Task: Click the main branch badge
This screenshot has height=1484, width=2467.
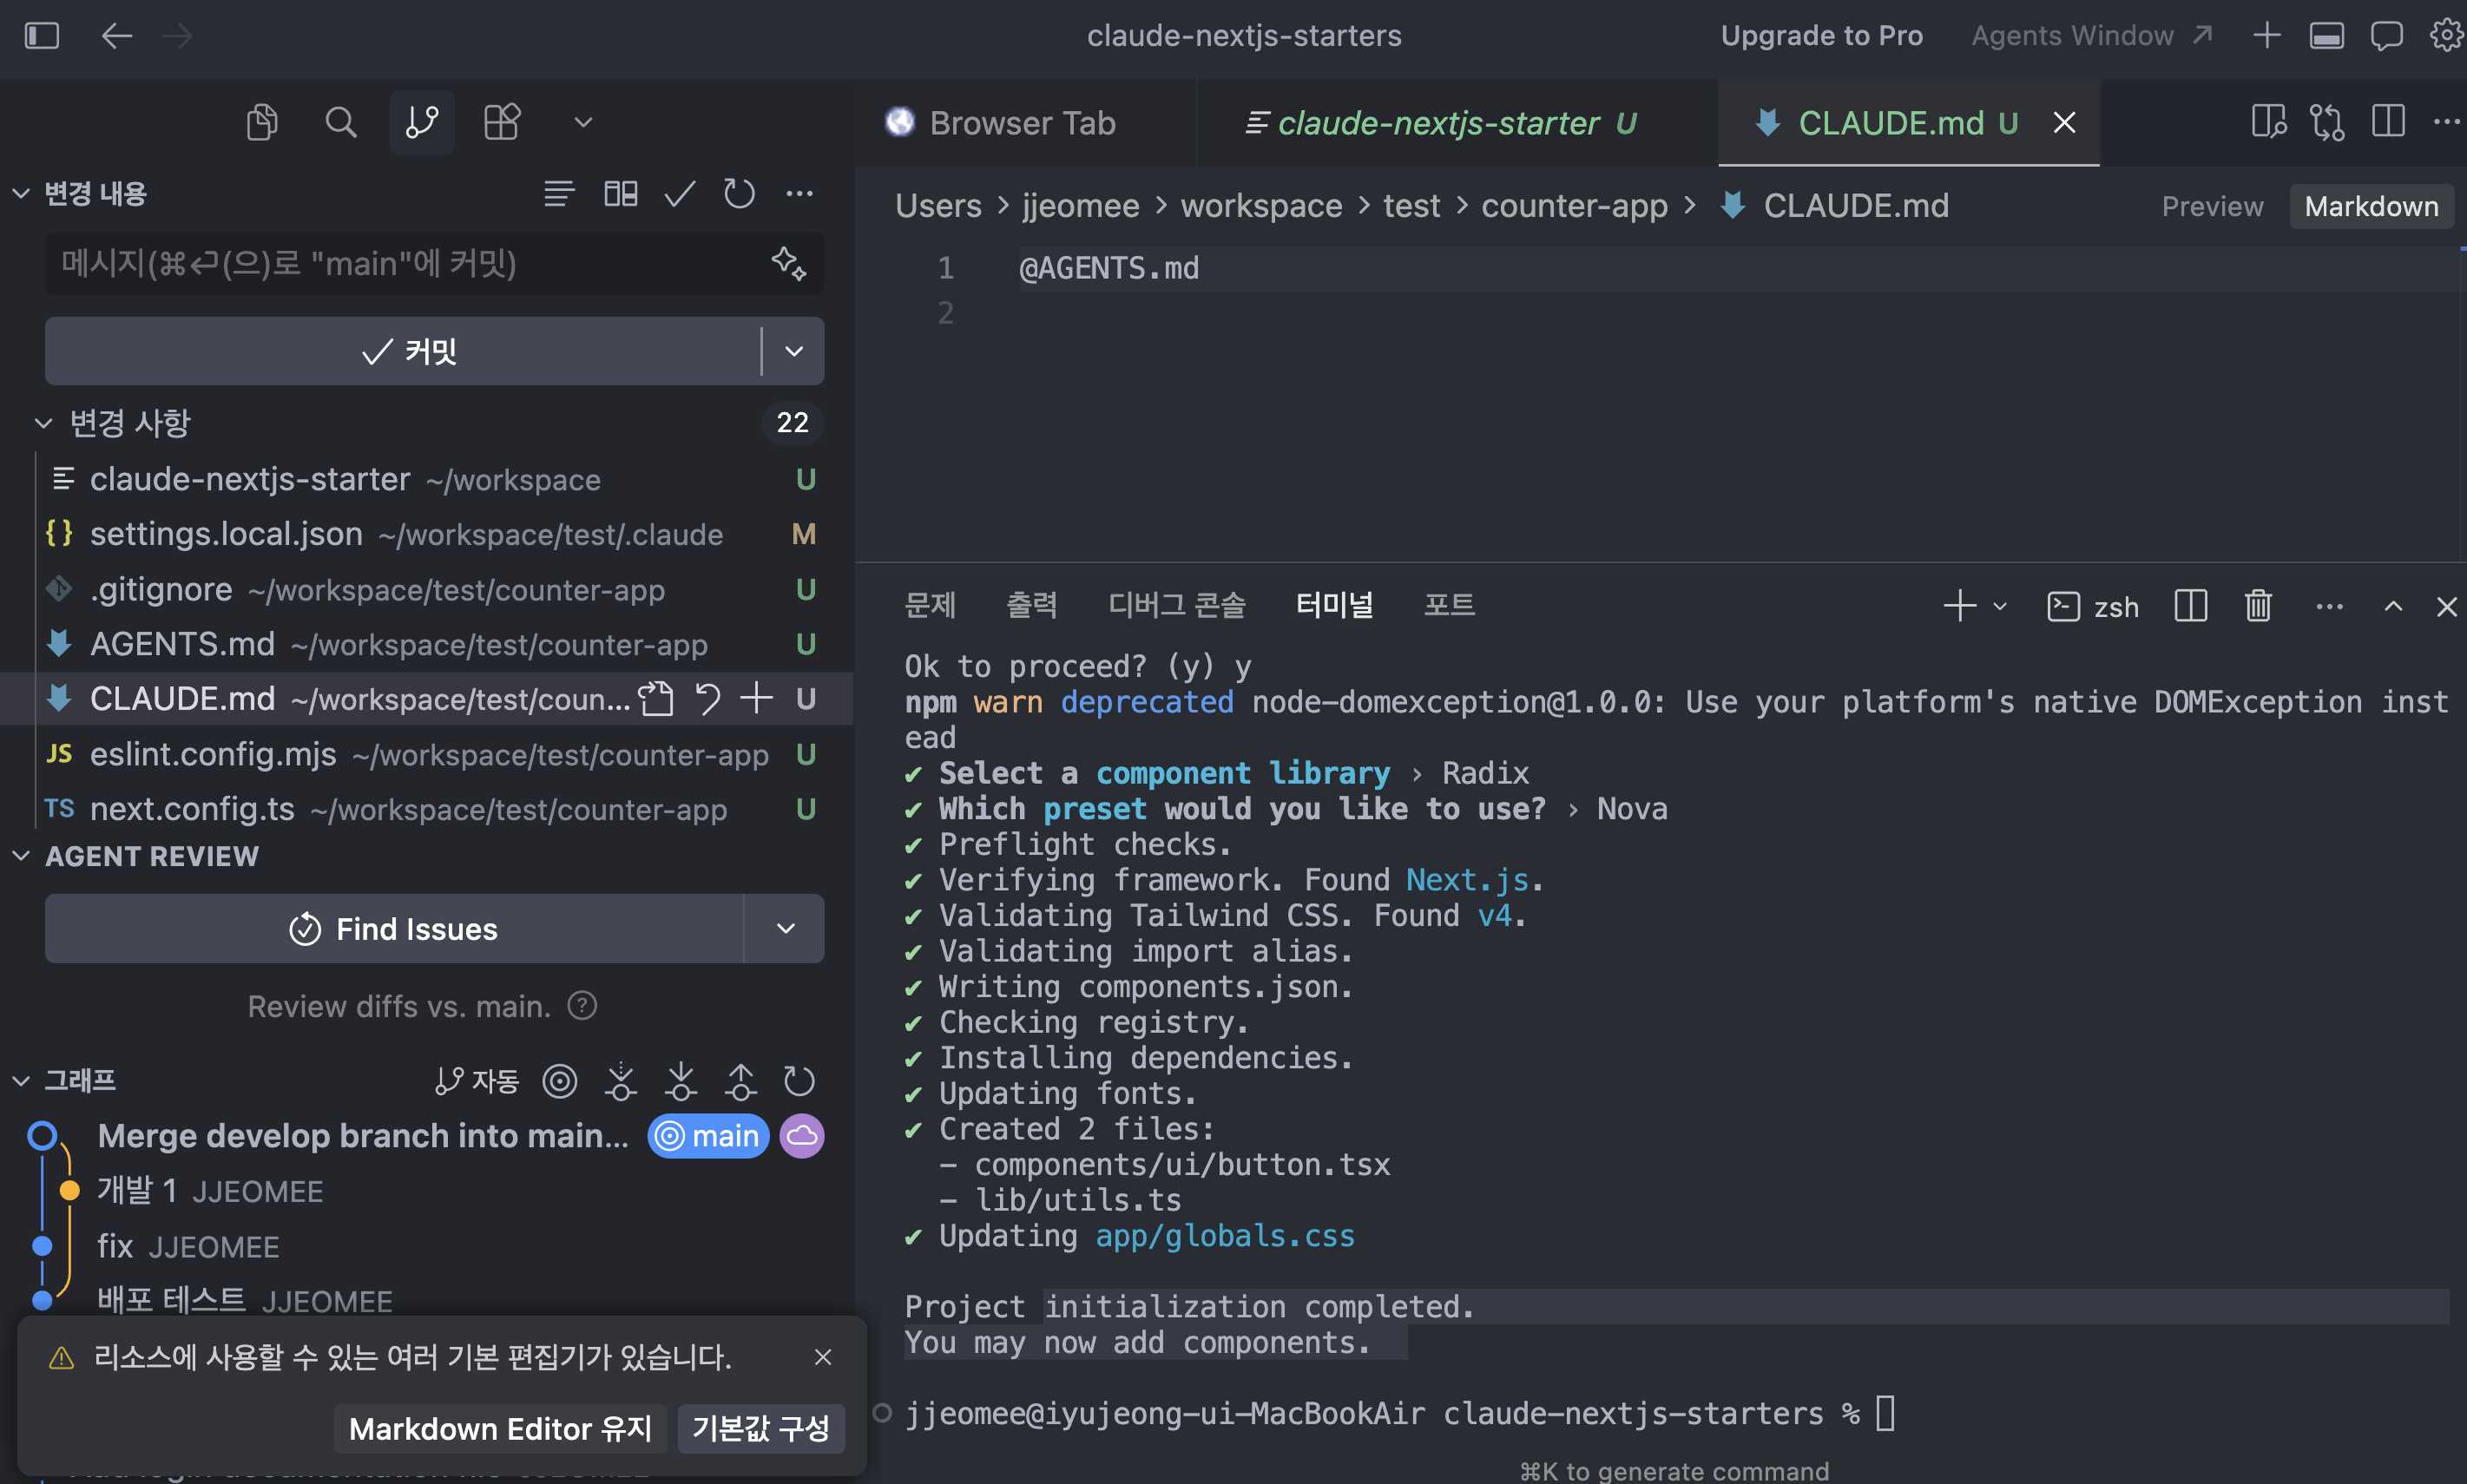Action: [x=708, y=1136]
